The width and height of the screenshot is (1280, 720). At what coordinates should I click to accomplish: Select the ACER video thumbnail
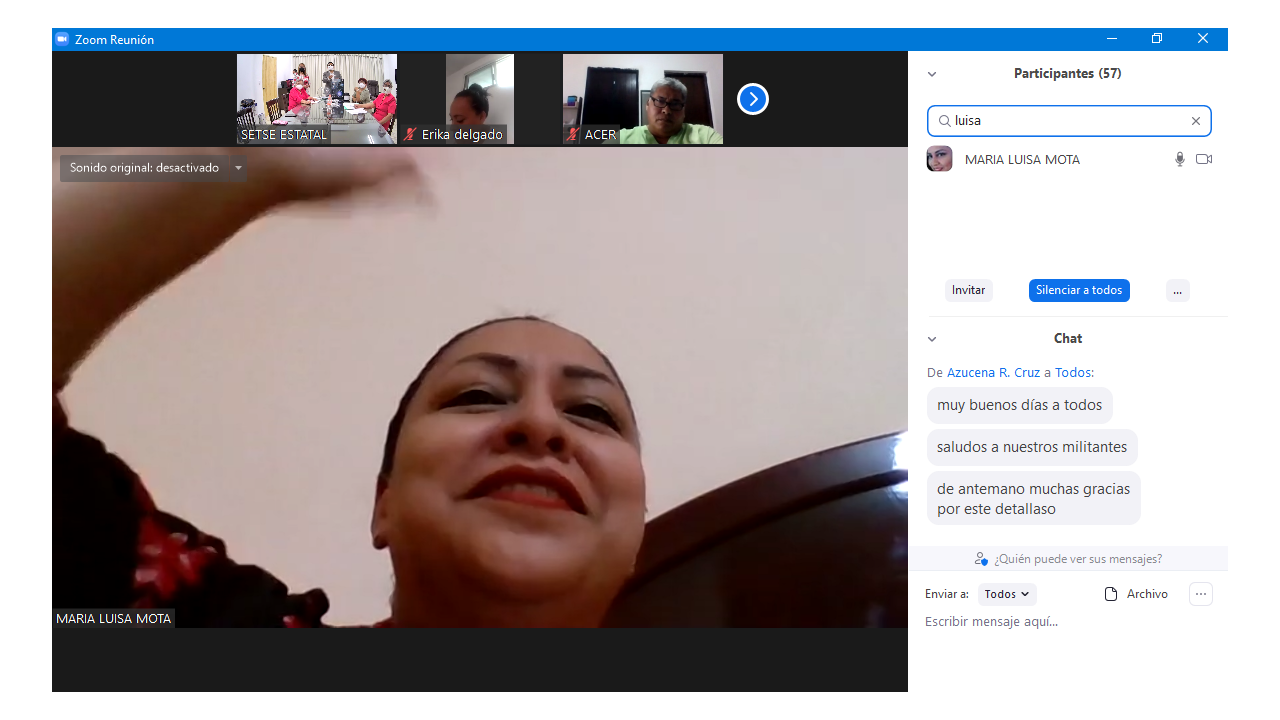(643, 99)
